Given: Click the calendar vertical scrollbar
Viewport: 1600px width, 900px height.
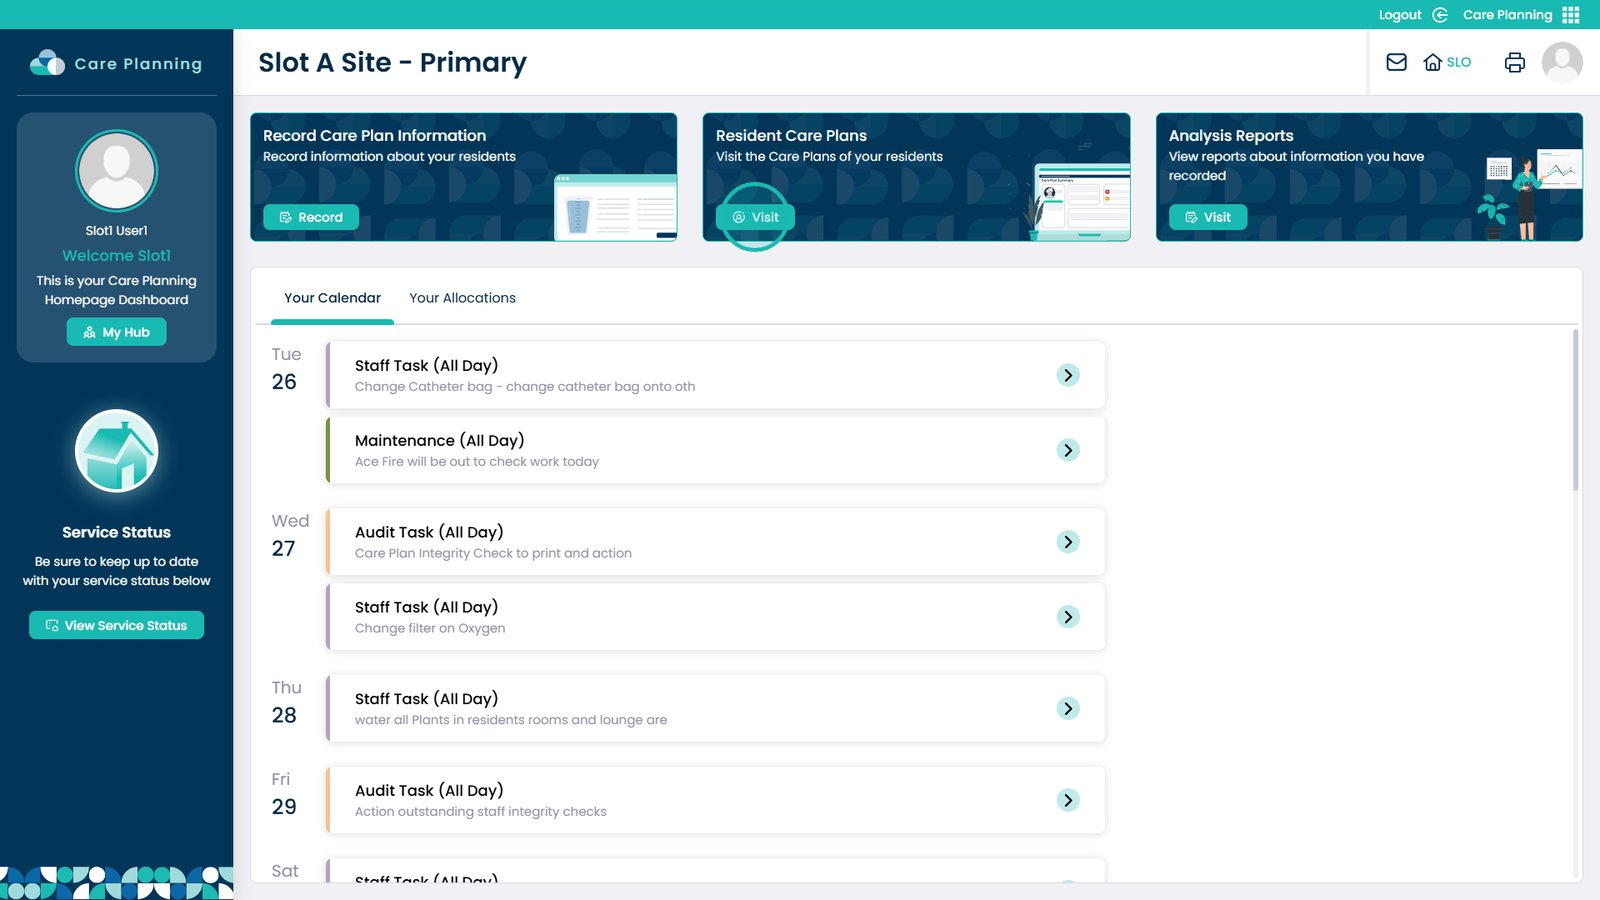Looking at the screenshot, I should (1576, 410).
